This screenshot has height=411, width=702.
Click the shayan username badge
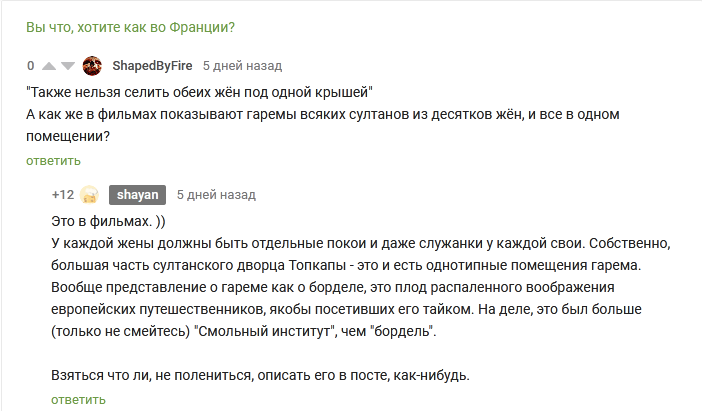tap(137, 194)
